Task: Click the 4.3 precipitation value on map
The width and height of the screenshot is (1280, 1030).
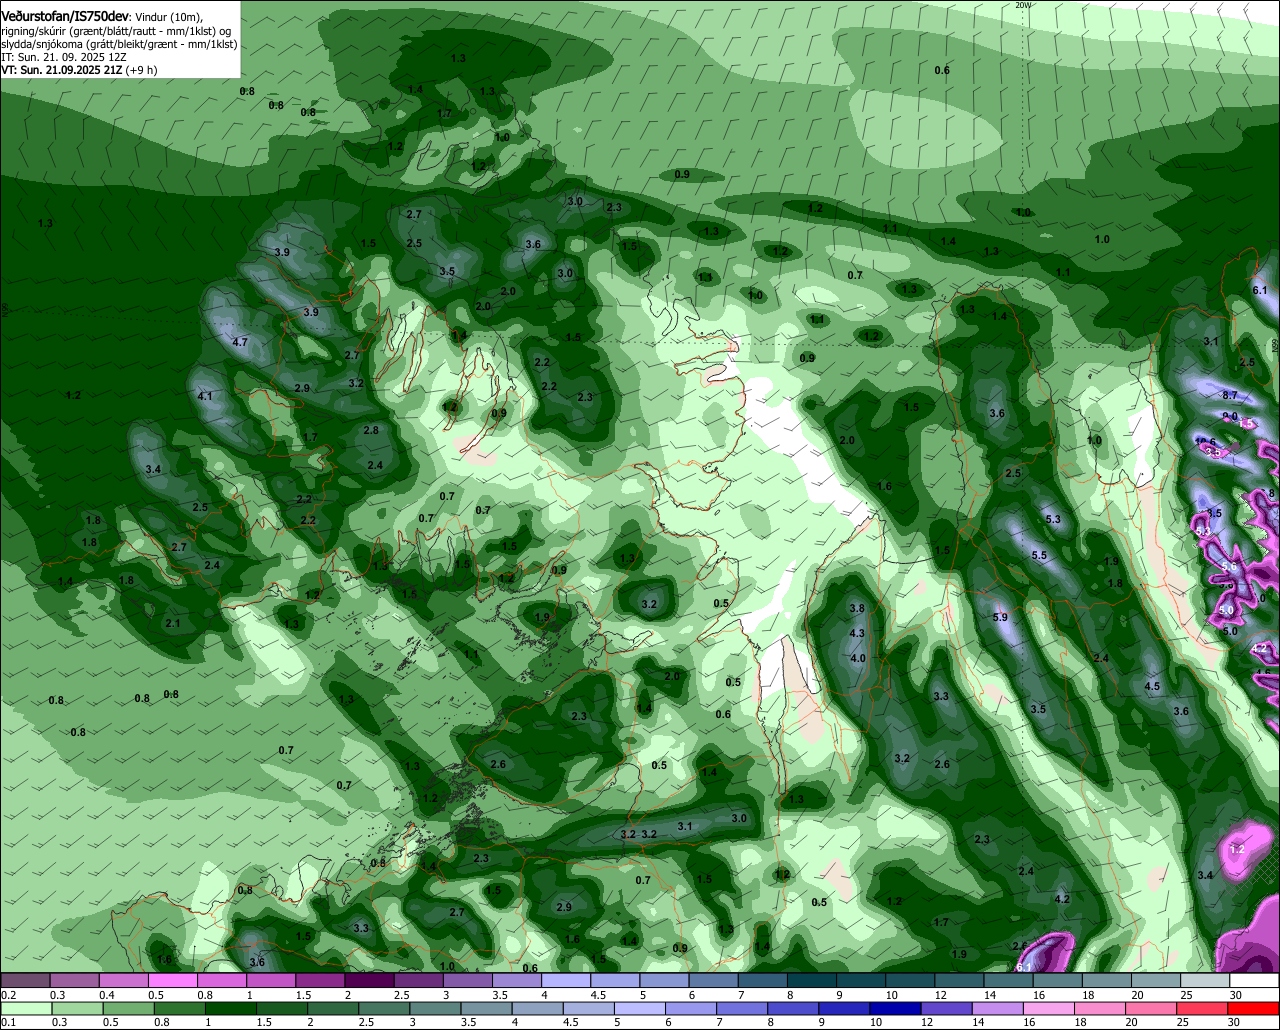Action: (857, 633)
